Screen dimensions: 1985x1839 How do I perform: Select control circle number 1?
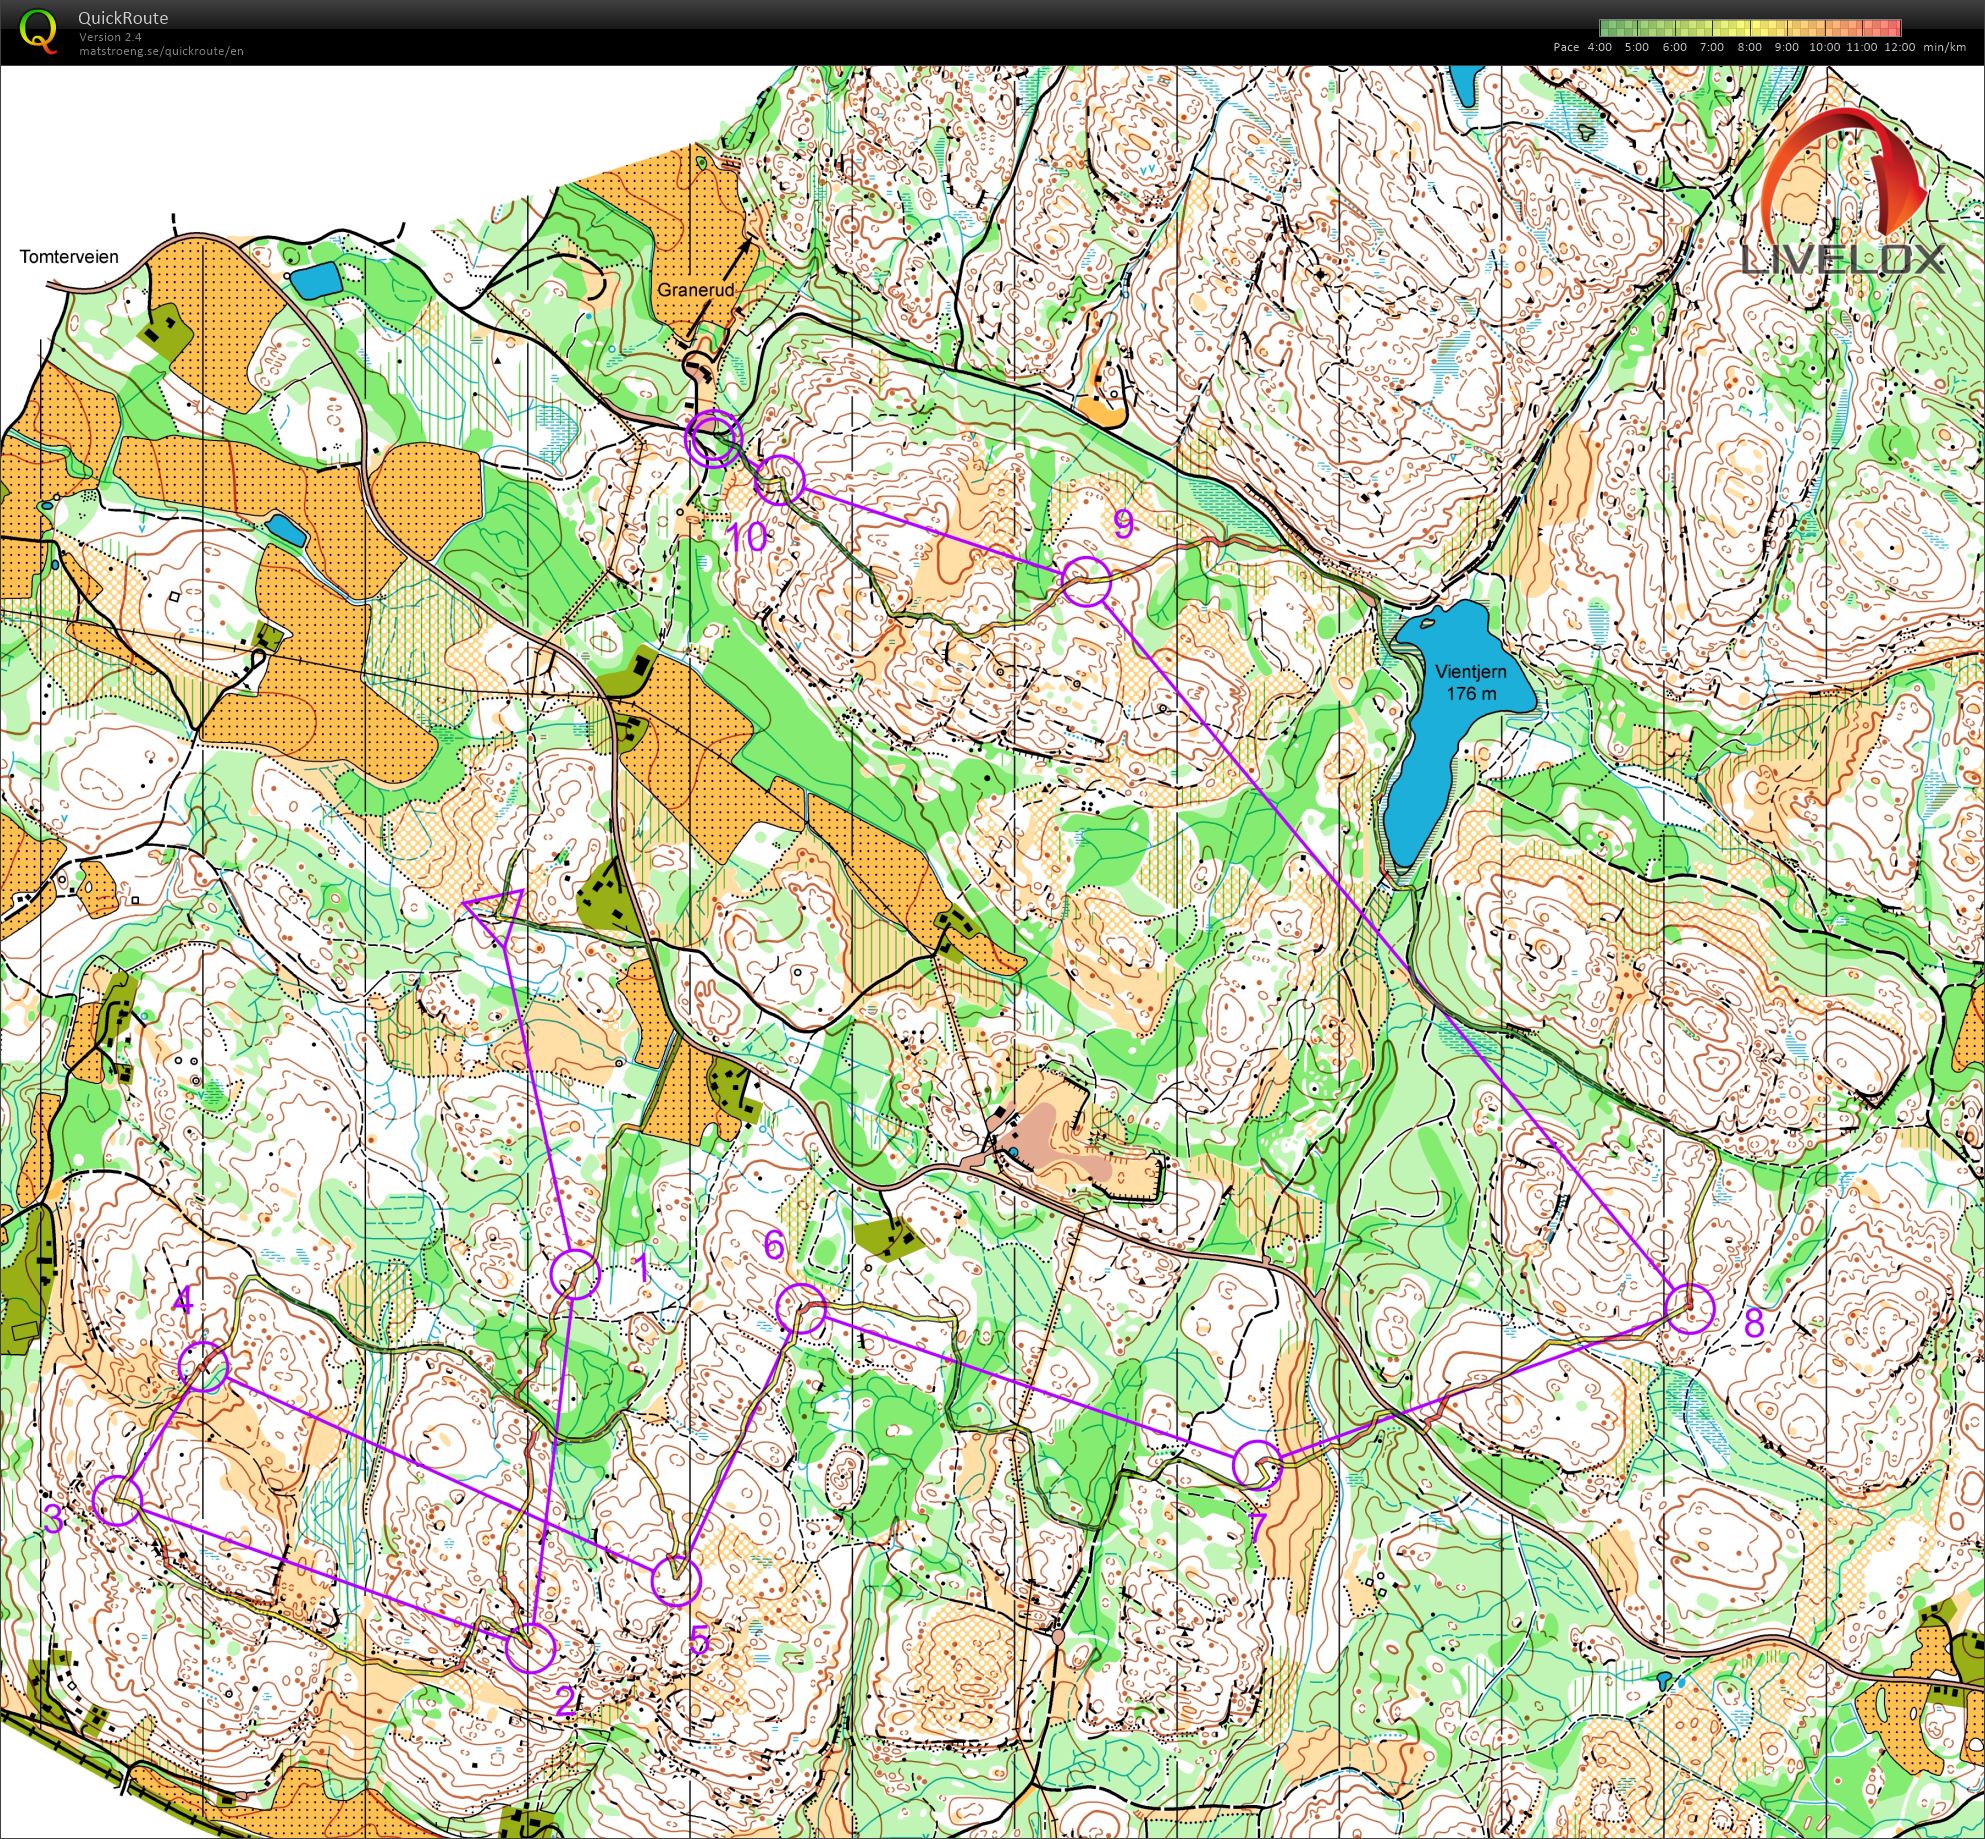coord(575,1274)
